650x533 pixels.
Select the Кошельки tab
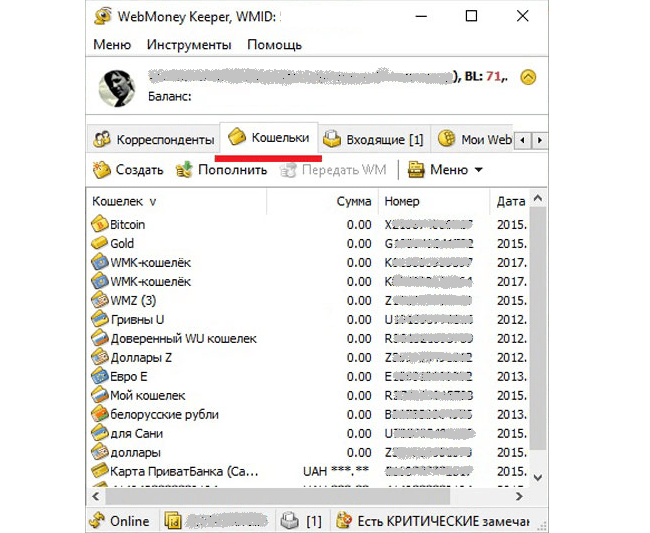pos(269,137)
